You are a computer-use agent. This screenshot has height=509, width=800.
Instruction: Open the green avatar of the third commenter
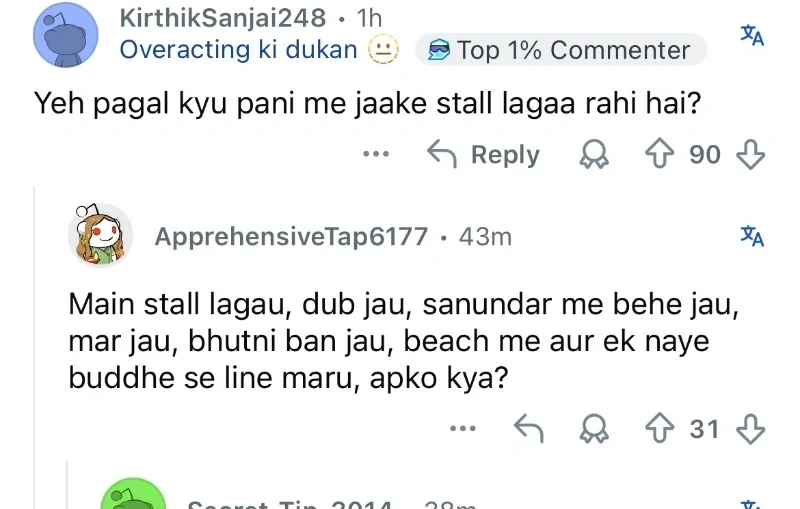[135, 496]
